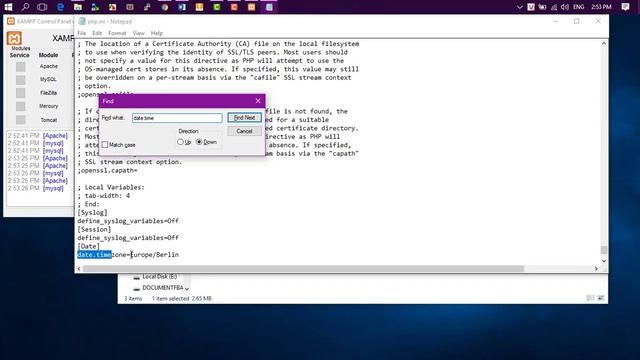Open taskbar search magnifier
Screen dimensions: 640x360
(x=25, y=7)
